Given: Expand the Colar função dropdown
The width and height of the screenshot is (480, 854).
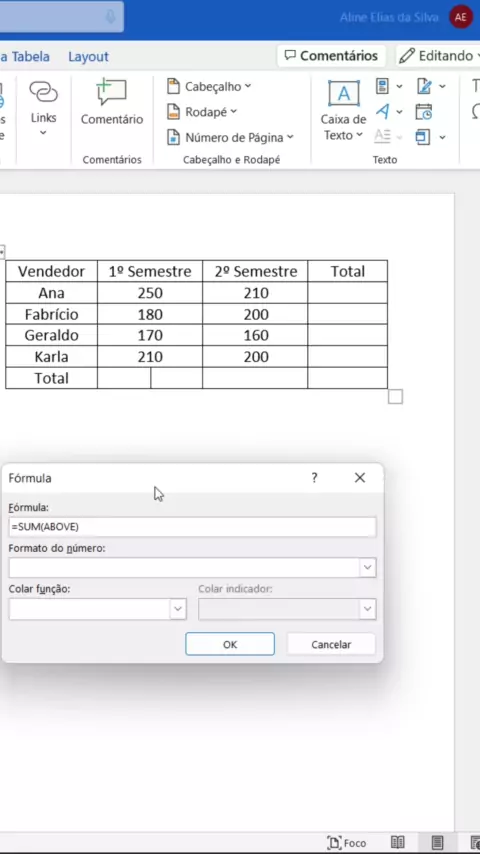Looking at the screenshot, I should 178,609.
